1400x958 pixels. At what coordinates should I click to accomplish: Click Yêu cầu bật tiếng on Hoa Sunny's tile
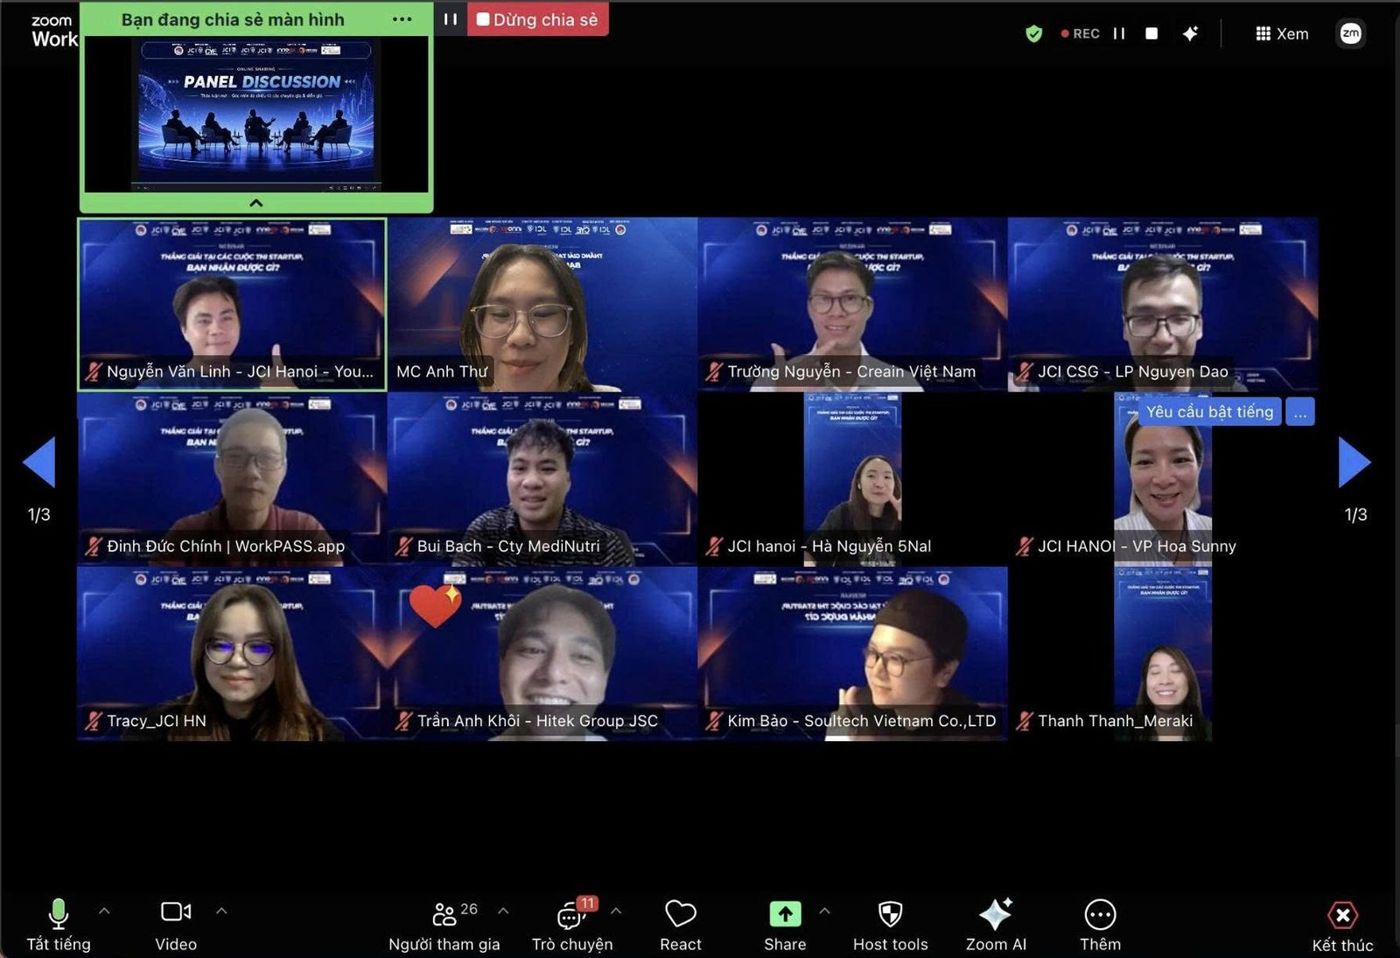pyautogui.click(x=1209, y=412)
